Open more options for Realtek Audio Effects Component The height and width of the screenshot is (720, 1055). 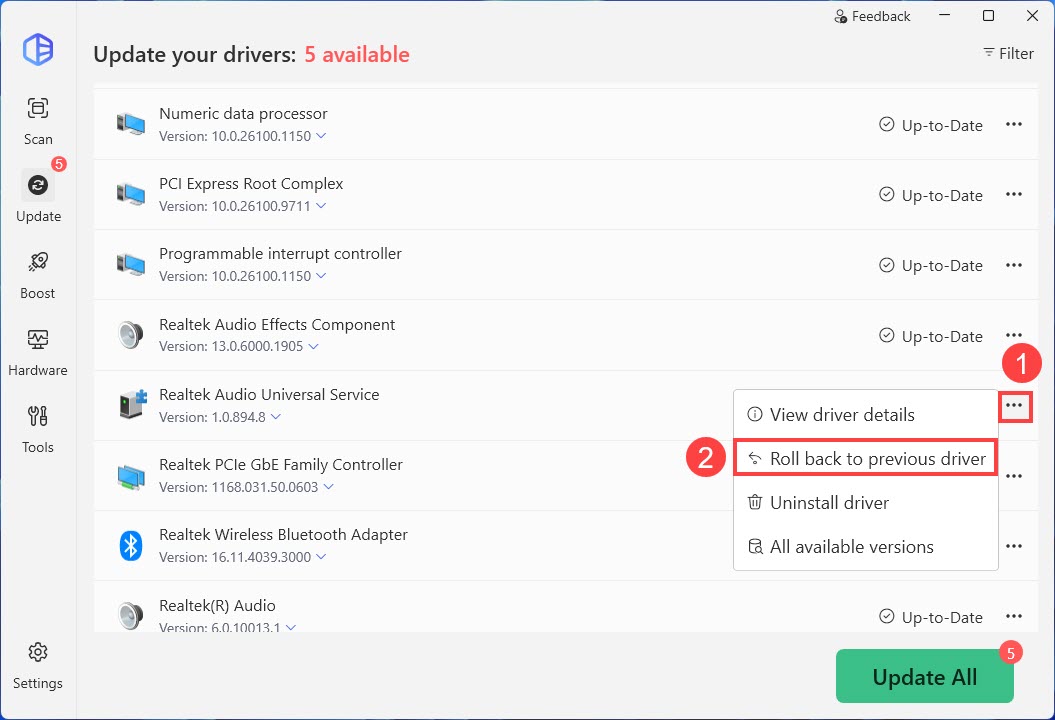click(x=1014, y=334)
